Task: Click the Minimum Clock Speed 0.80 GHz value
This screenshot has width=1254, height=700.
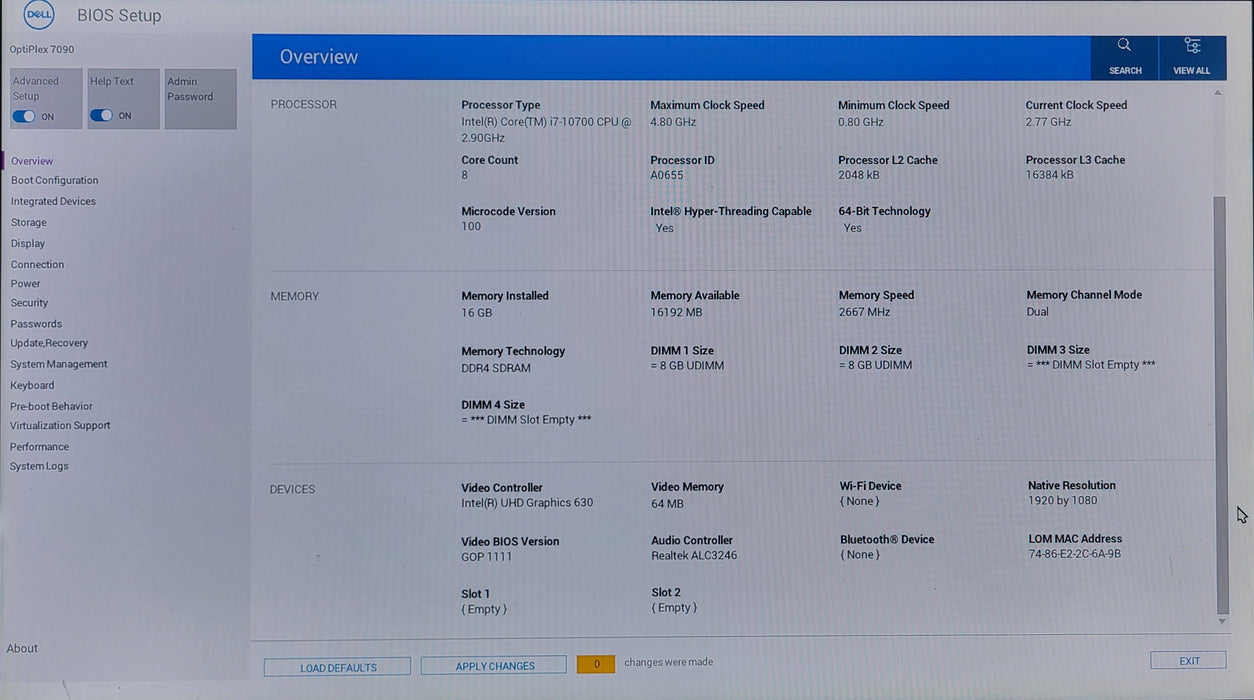Action: coord(861,122)
